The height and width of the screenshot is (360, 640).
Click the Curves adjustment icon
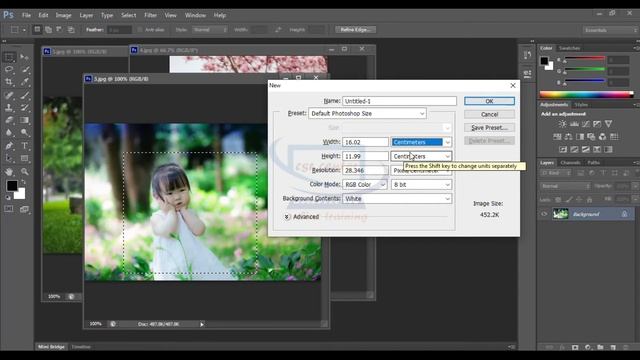(586, 124)
